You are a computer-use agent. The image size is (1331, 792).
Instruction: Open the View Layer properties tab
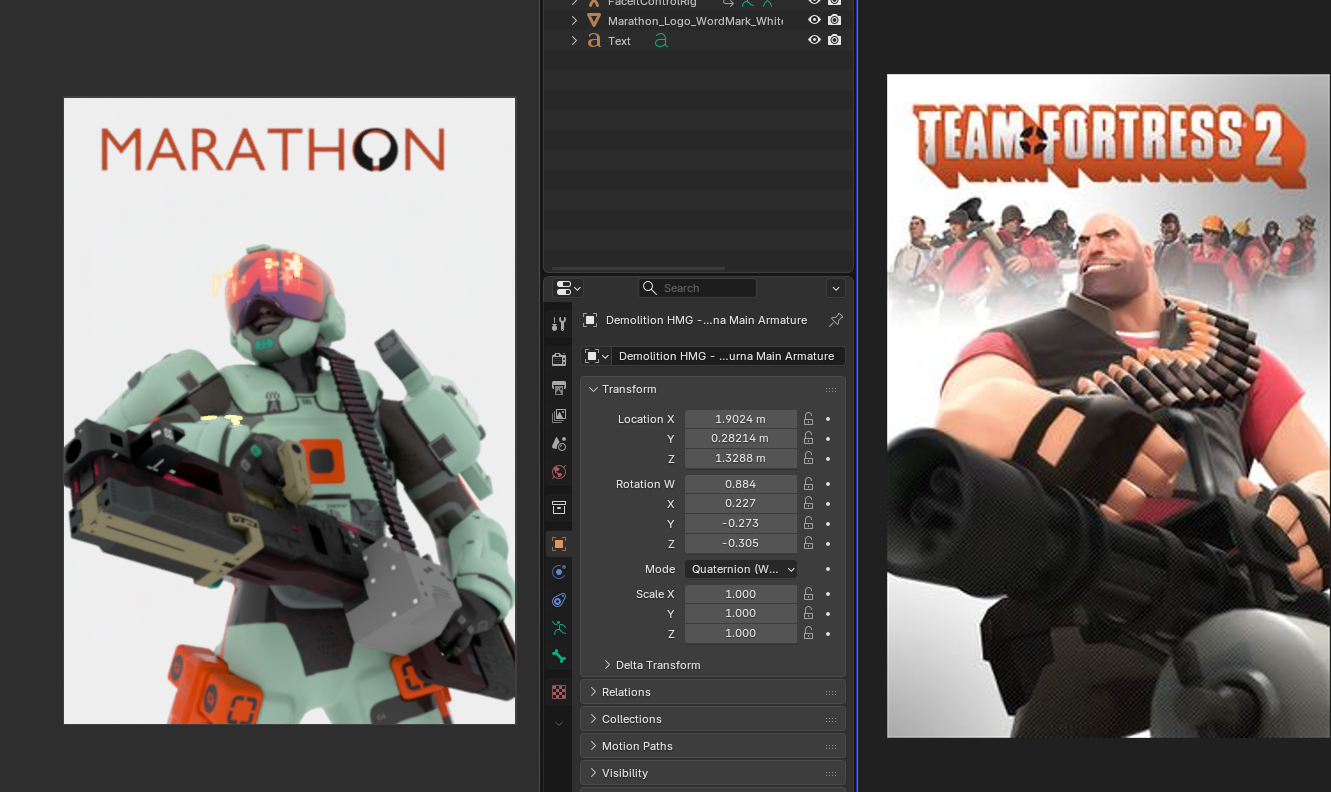(559, 415)
